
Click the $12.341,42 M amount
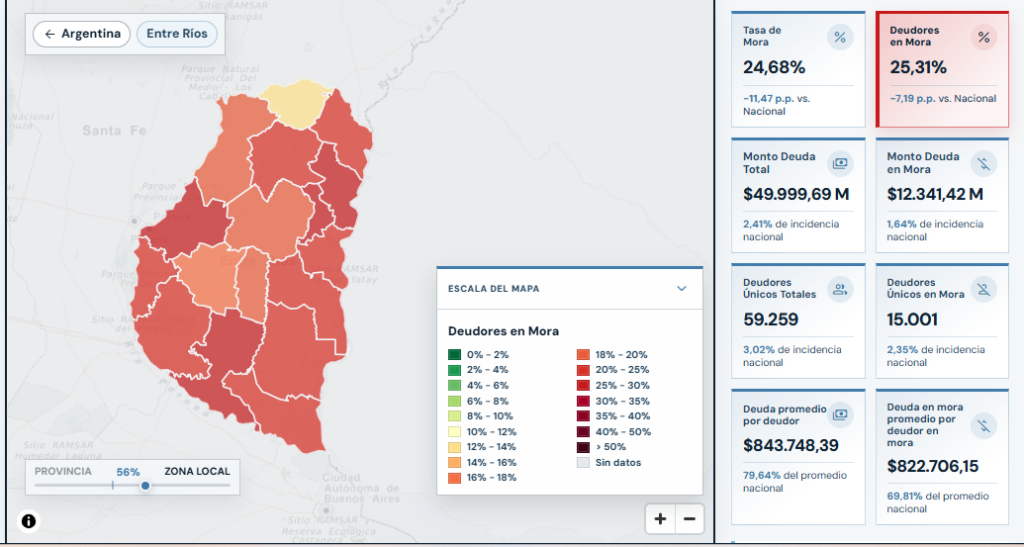coord(935,194)
